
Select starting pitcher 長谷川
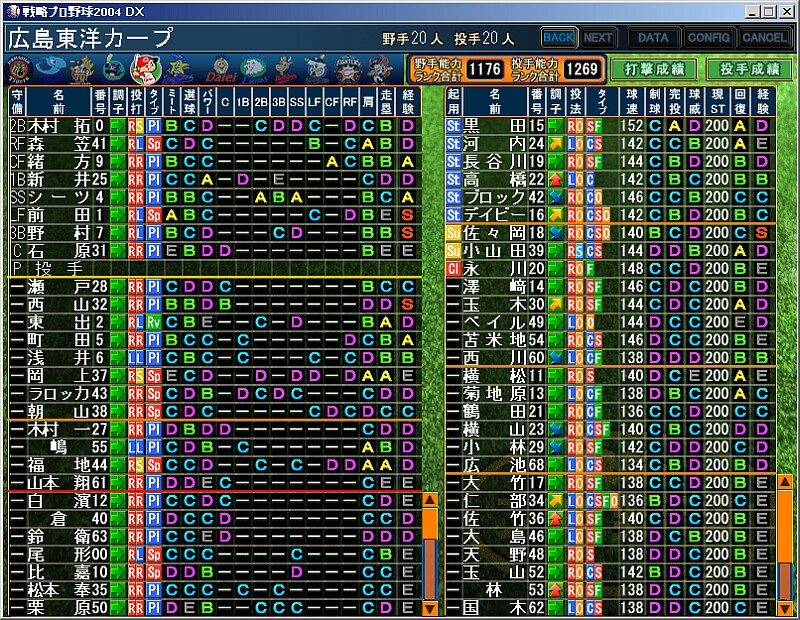(x=611, y=162)
